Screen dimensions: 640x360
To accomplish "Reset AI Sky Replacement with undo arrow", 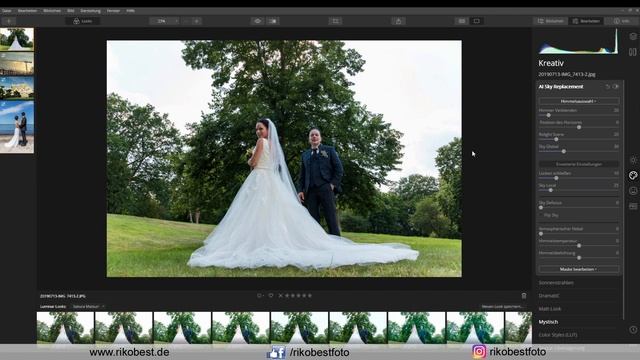I will (x=607, y=87).
